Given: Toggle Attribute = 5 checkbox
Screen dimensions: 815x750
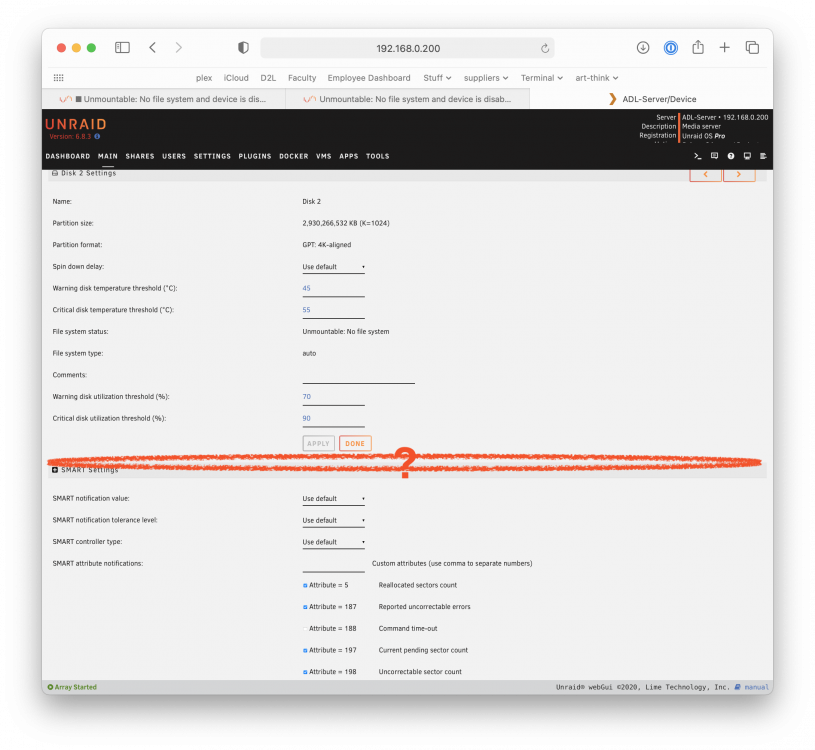Looking at the screenshot, I should (305, 585).
